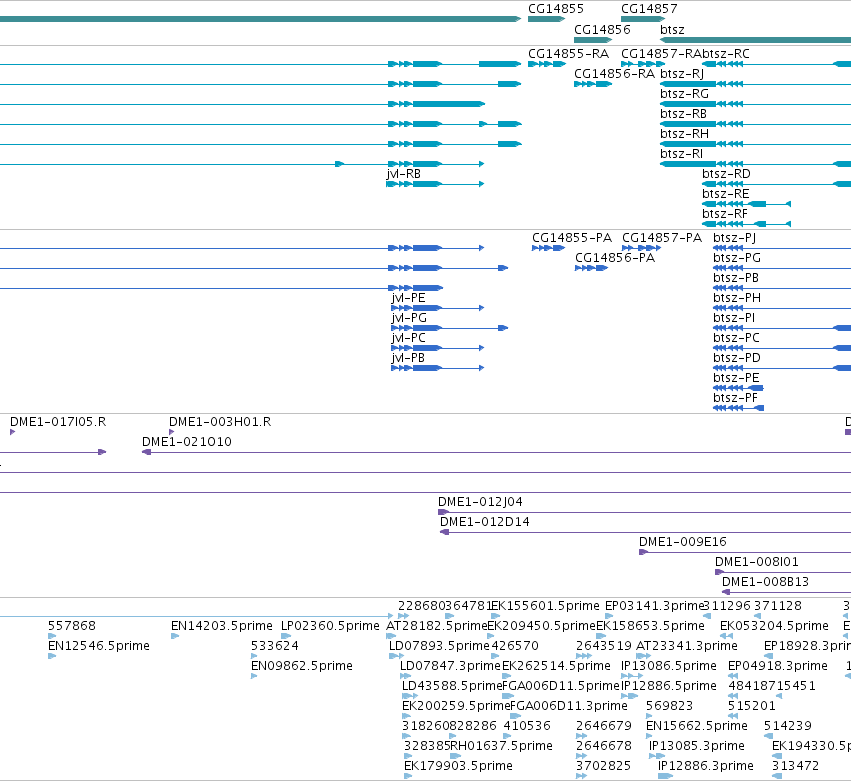Select the jvl-RB transcript label

(404, 174)
